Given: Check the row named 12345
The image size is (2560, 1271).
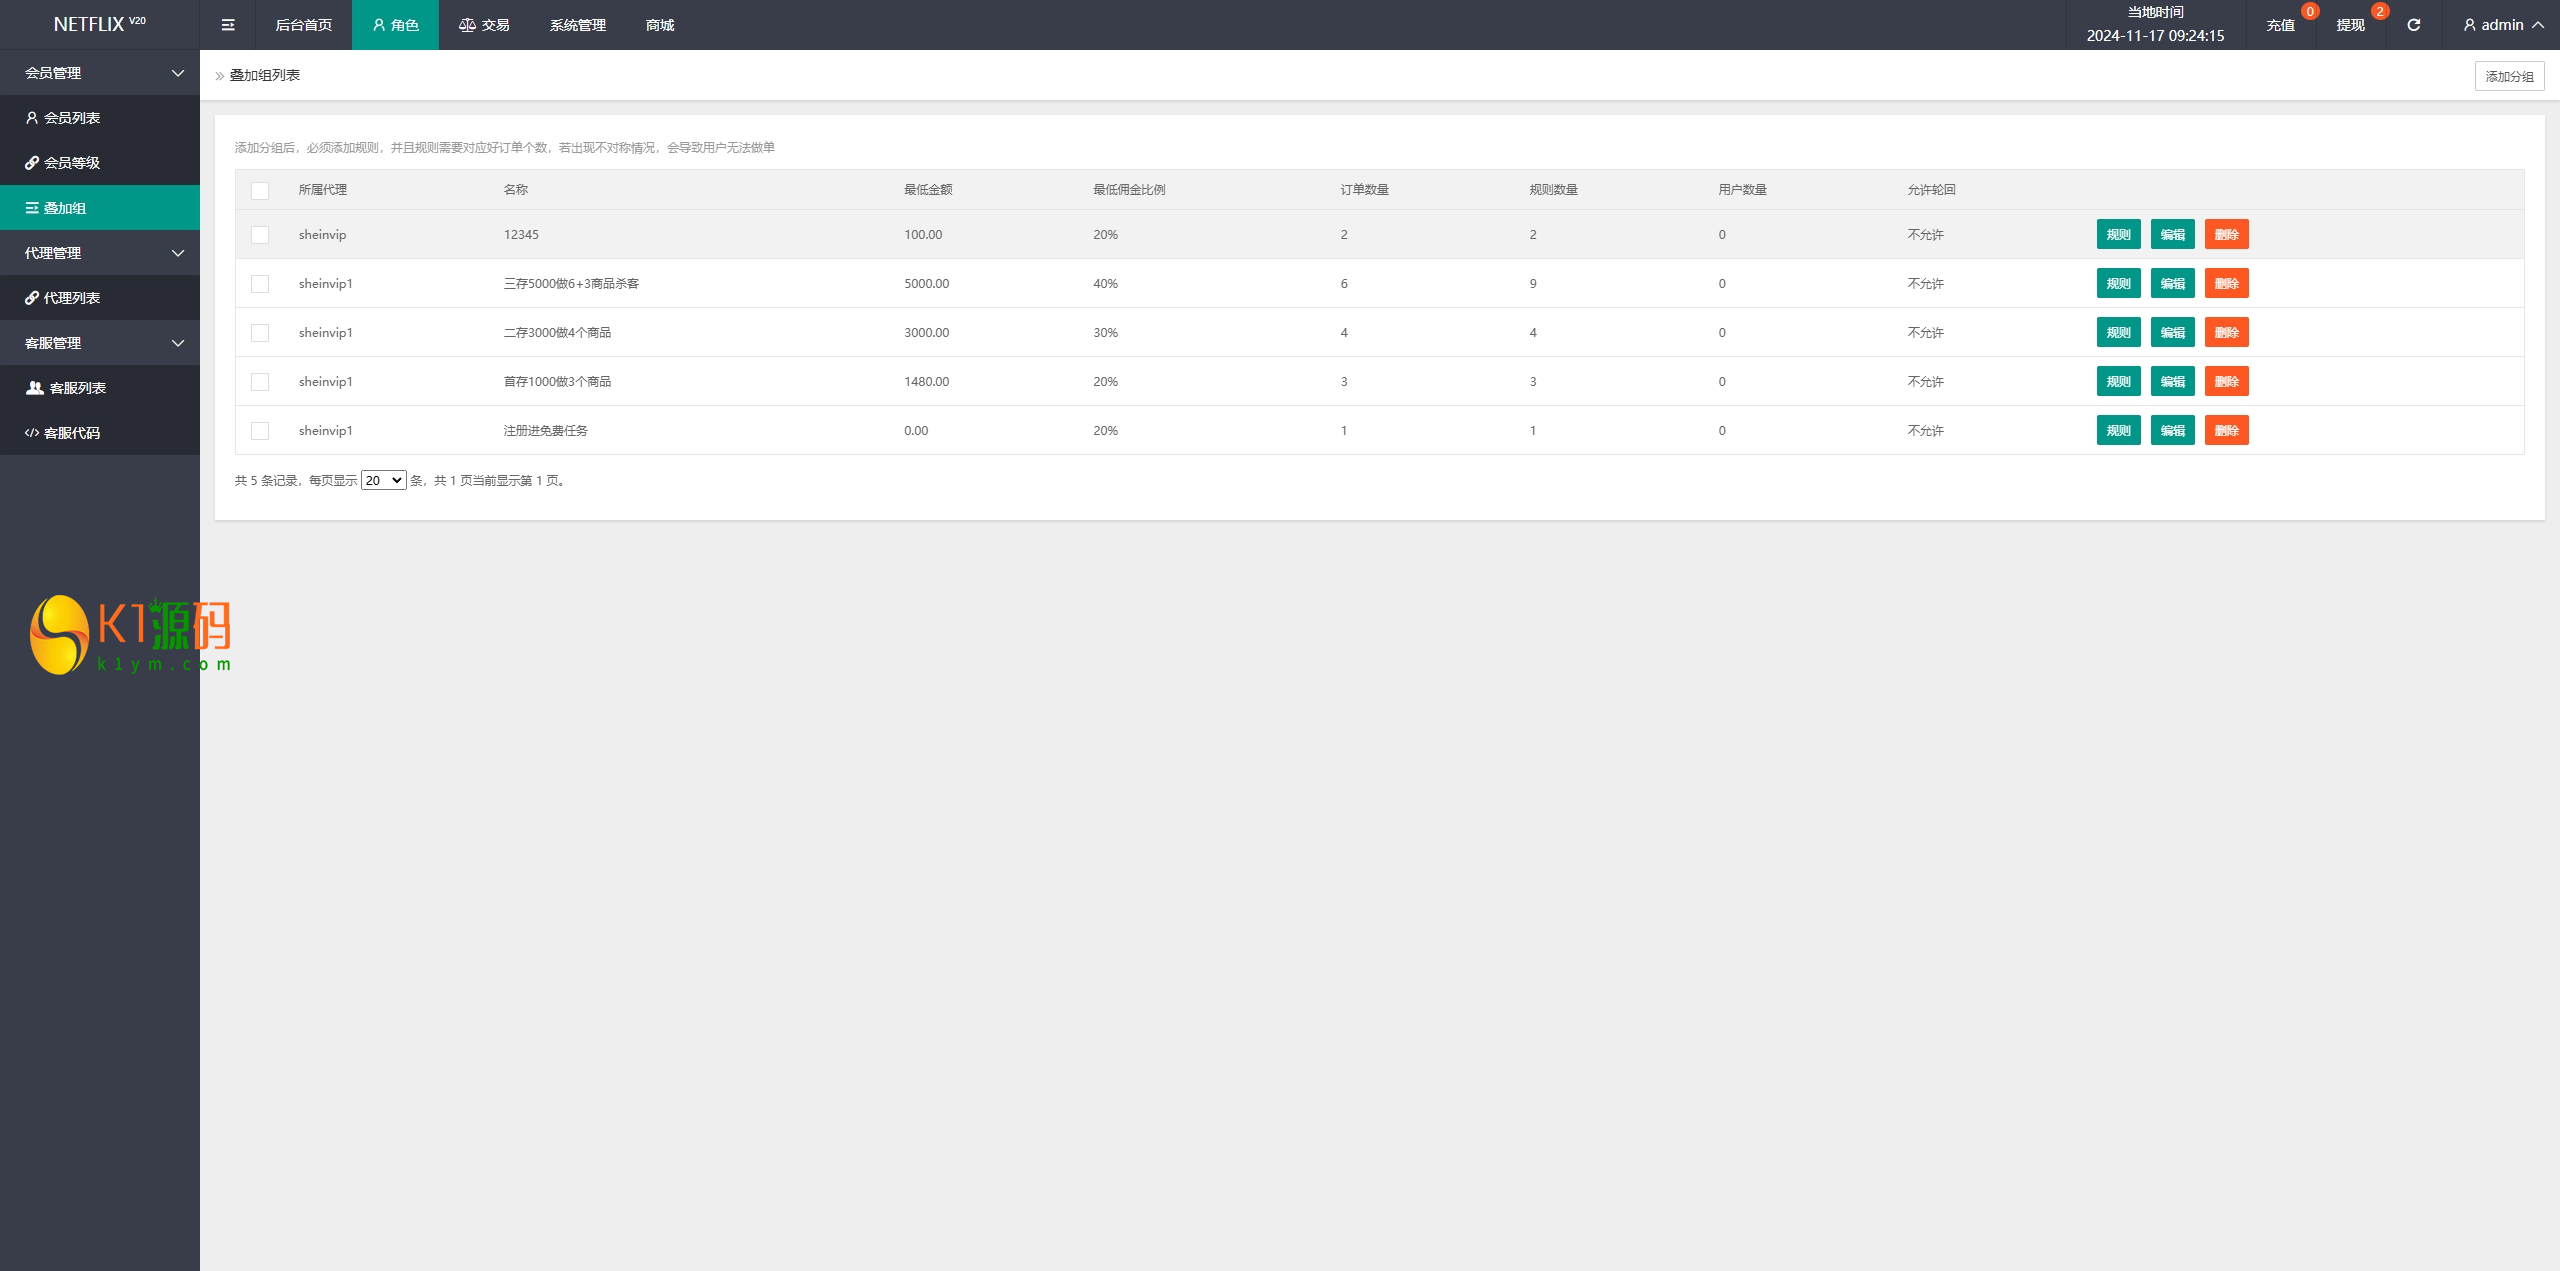Looking at the screenshot, I should 260,235.
